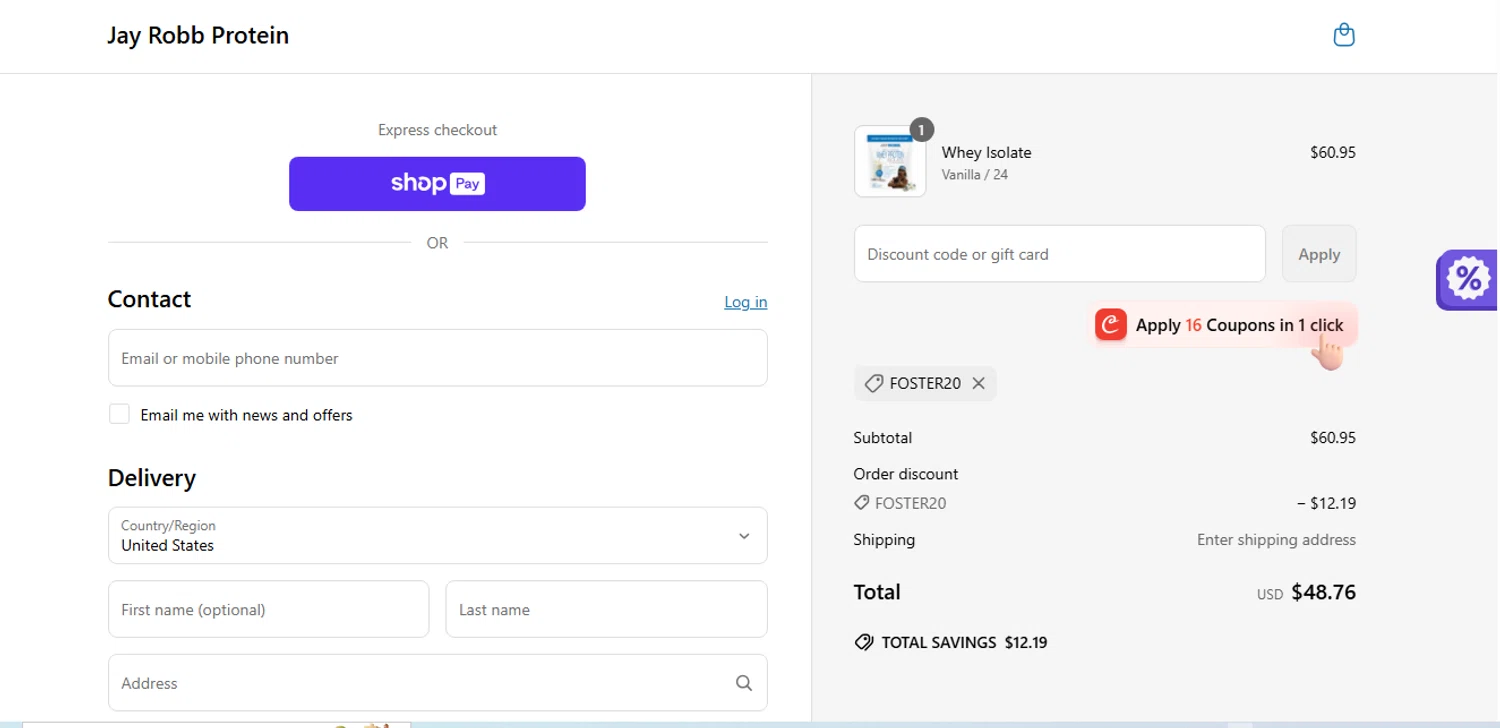
Task: Click the Apply discount button
Action: pyautogui.click(x=1319, y=254)
